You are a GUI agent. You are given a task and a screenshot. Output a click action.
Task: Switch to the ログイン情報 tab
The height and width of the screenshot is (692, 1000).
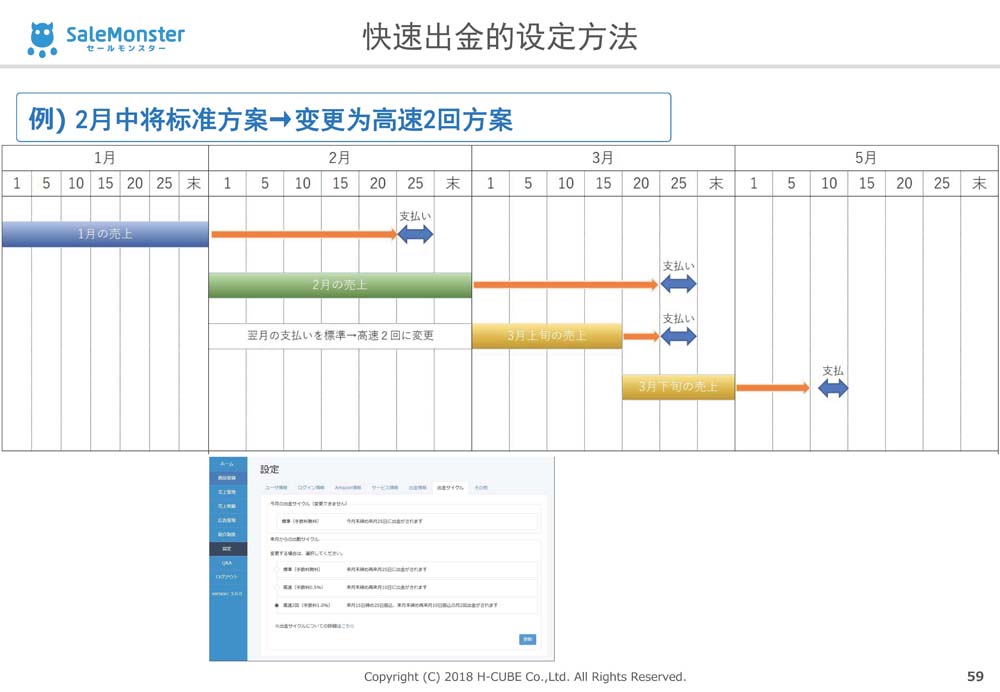(x=311, y=487)
